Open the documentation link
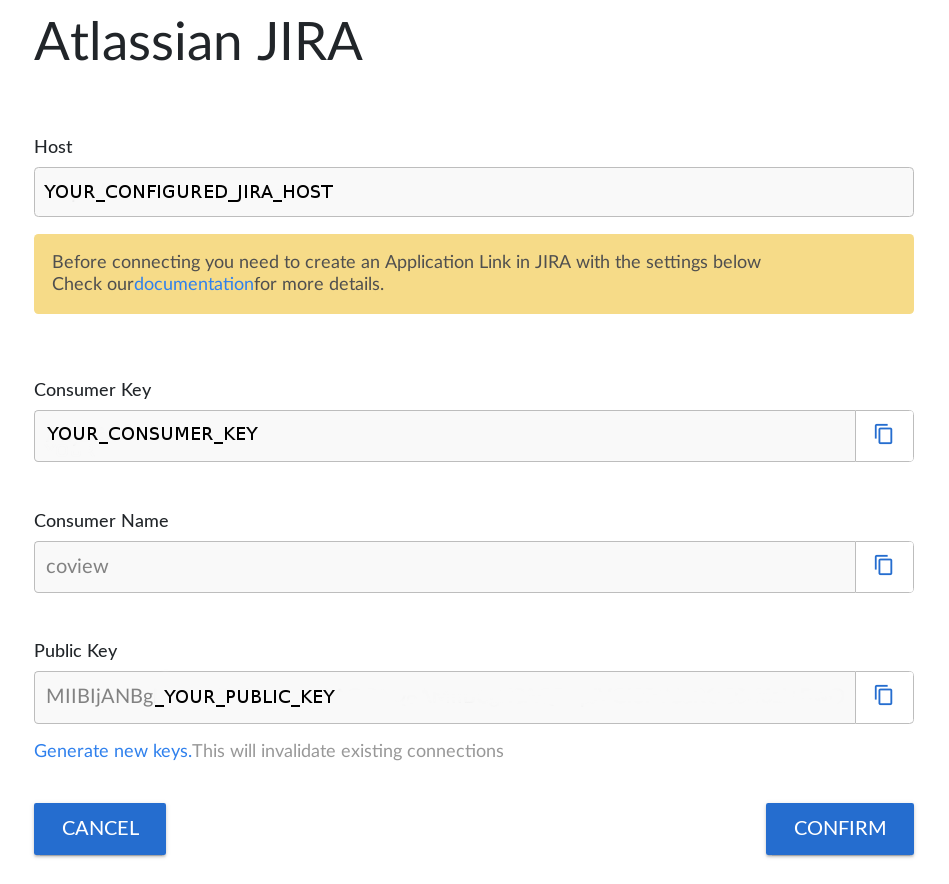Image resolution: width=949 pixels, height=884 pixels. click(x=194, y=284)
